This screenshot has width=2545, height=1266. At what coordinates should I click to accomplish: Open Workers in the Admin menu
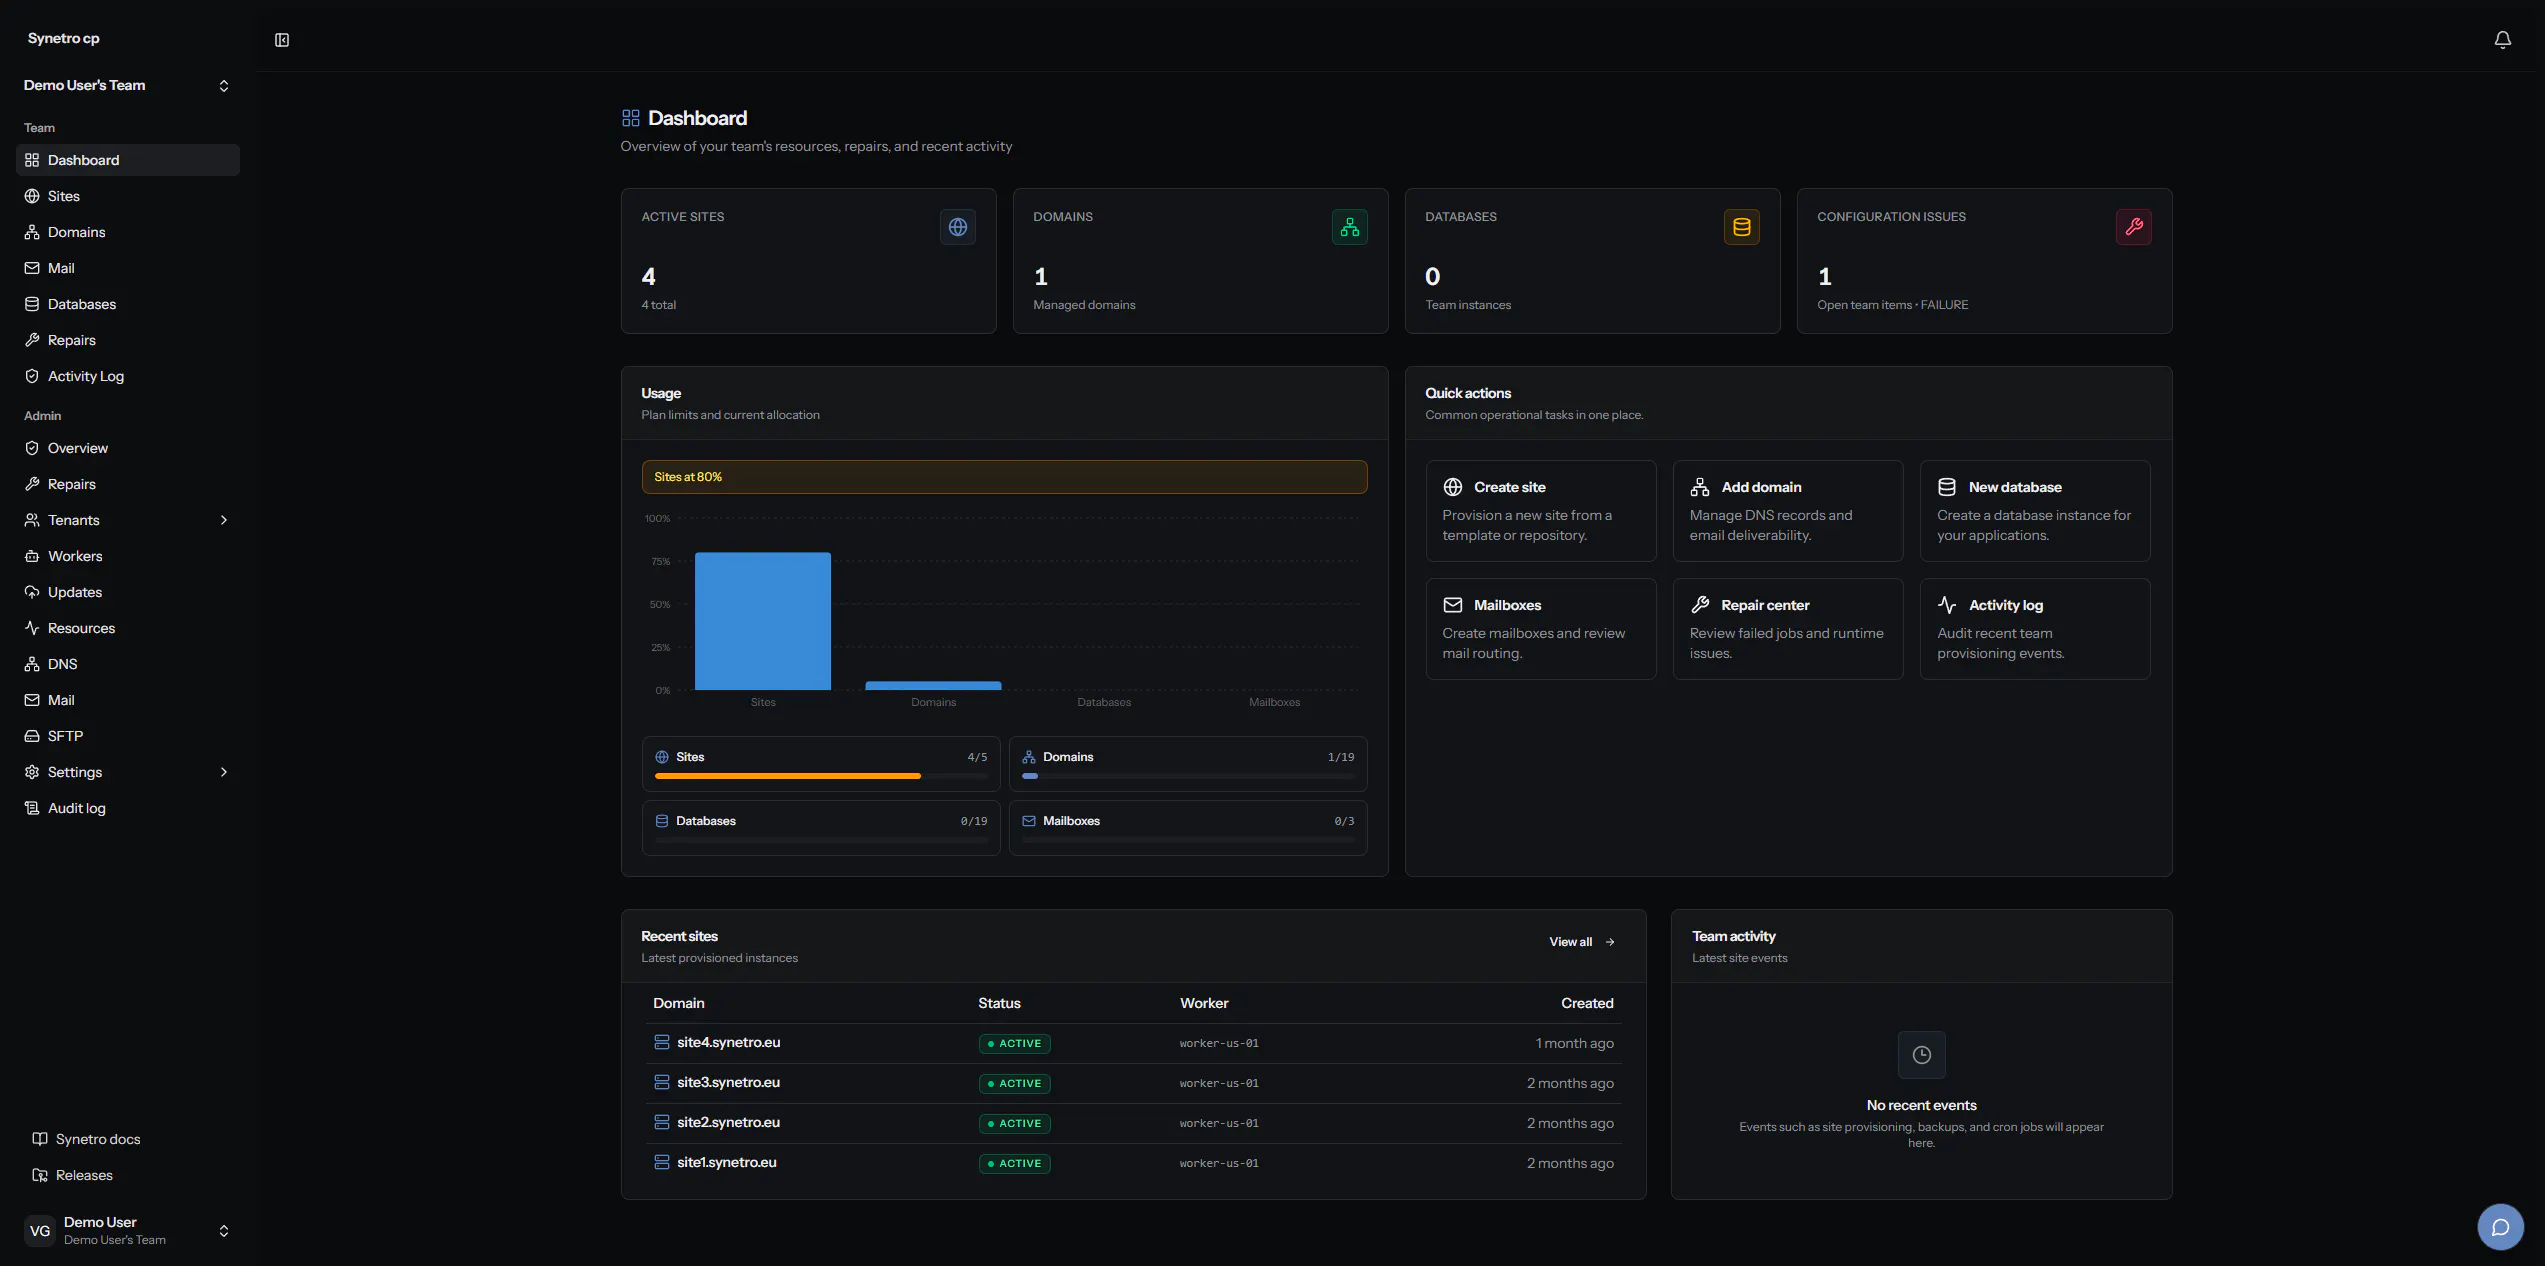[128, 556]
